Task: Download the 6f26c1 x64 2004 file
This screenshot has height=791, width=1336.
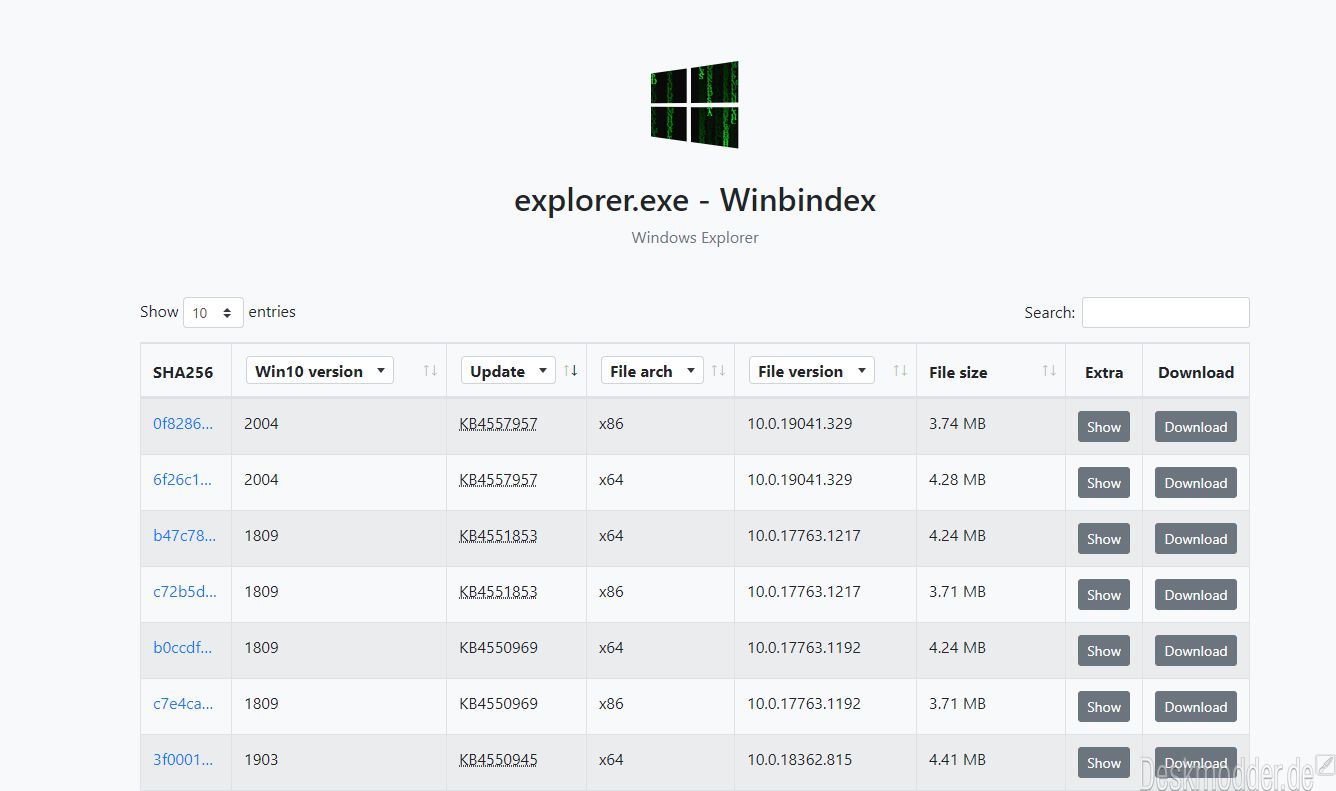Action: (x=1196, y=482)
